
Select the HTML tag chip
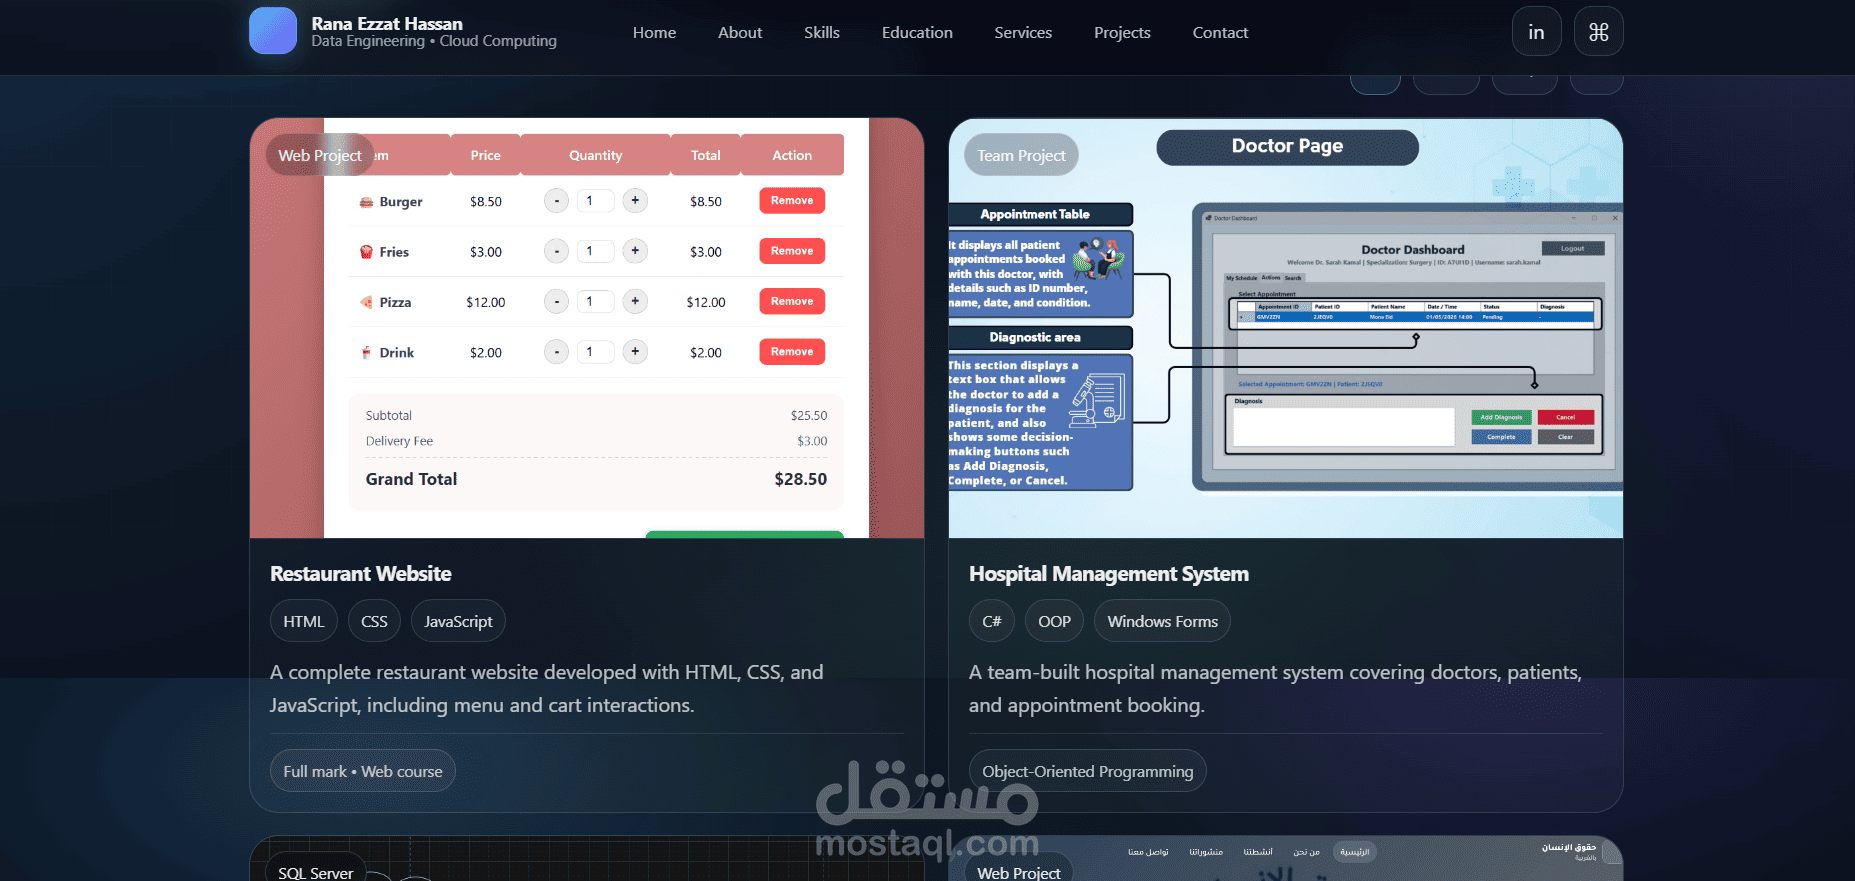[304, 621]
